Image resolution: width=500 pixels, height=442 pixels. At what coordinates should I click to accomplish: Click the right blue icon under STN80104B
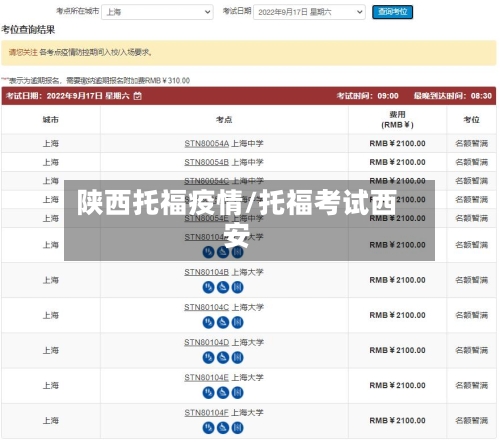[x=237, y=287]
